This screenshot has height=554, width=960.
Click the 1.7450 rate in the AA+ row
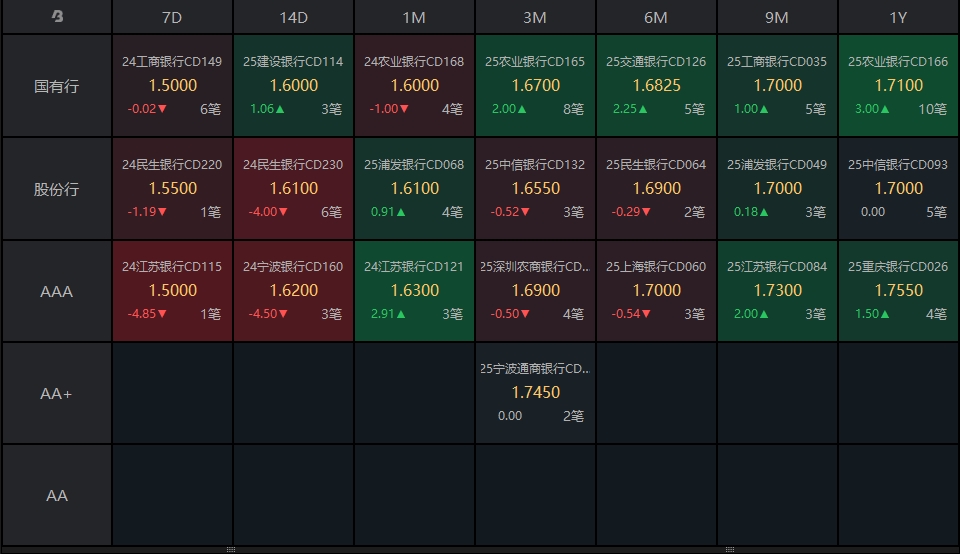(x=536, y=392)
